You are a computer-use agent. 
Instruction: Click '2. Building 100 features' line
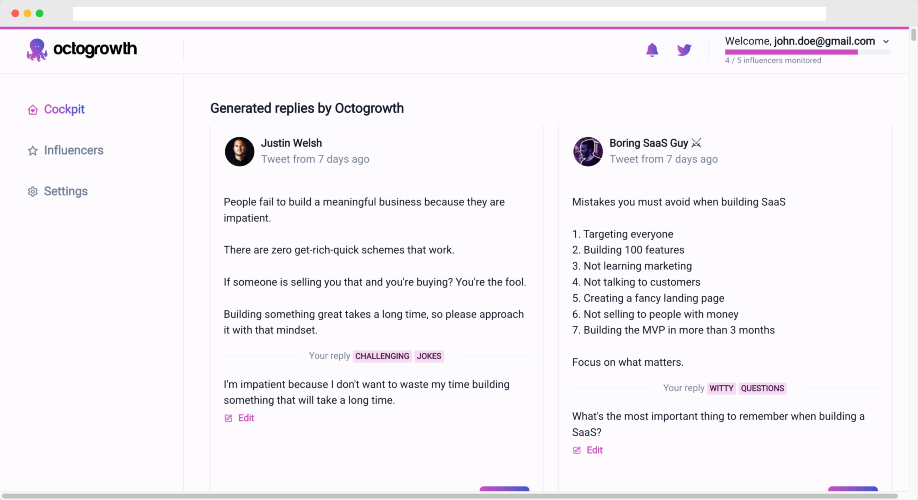[628, 250]
